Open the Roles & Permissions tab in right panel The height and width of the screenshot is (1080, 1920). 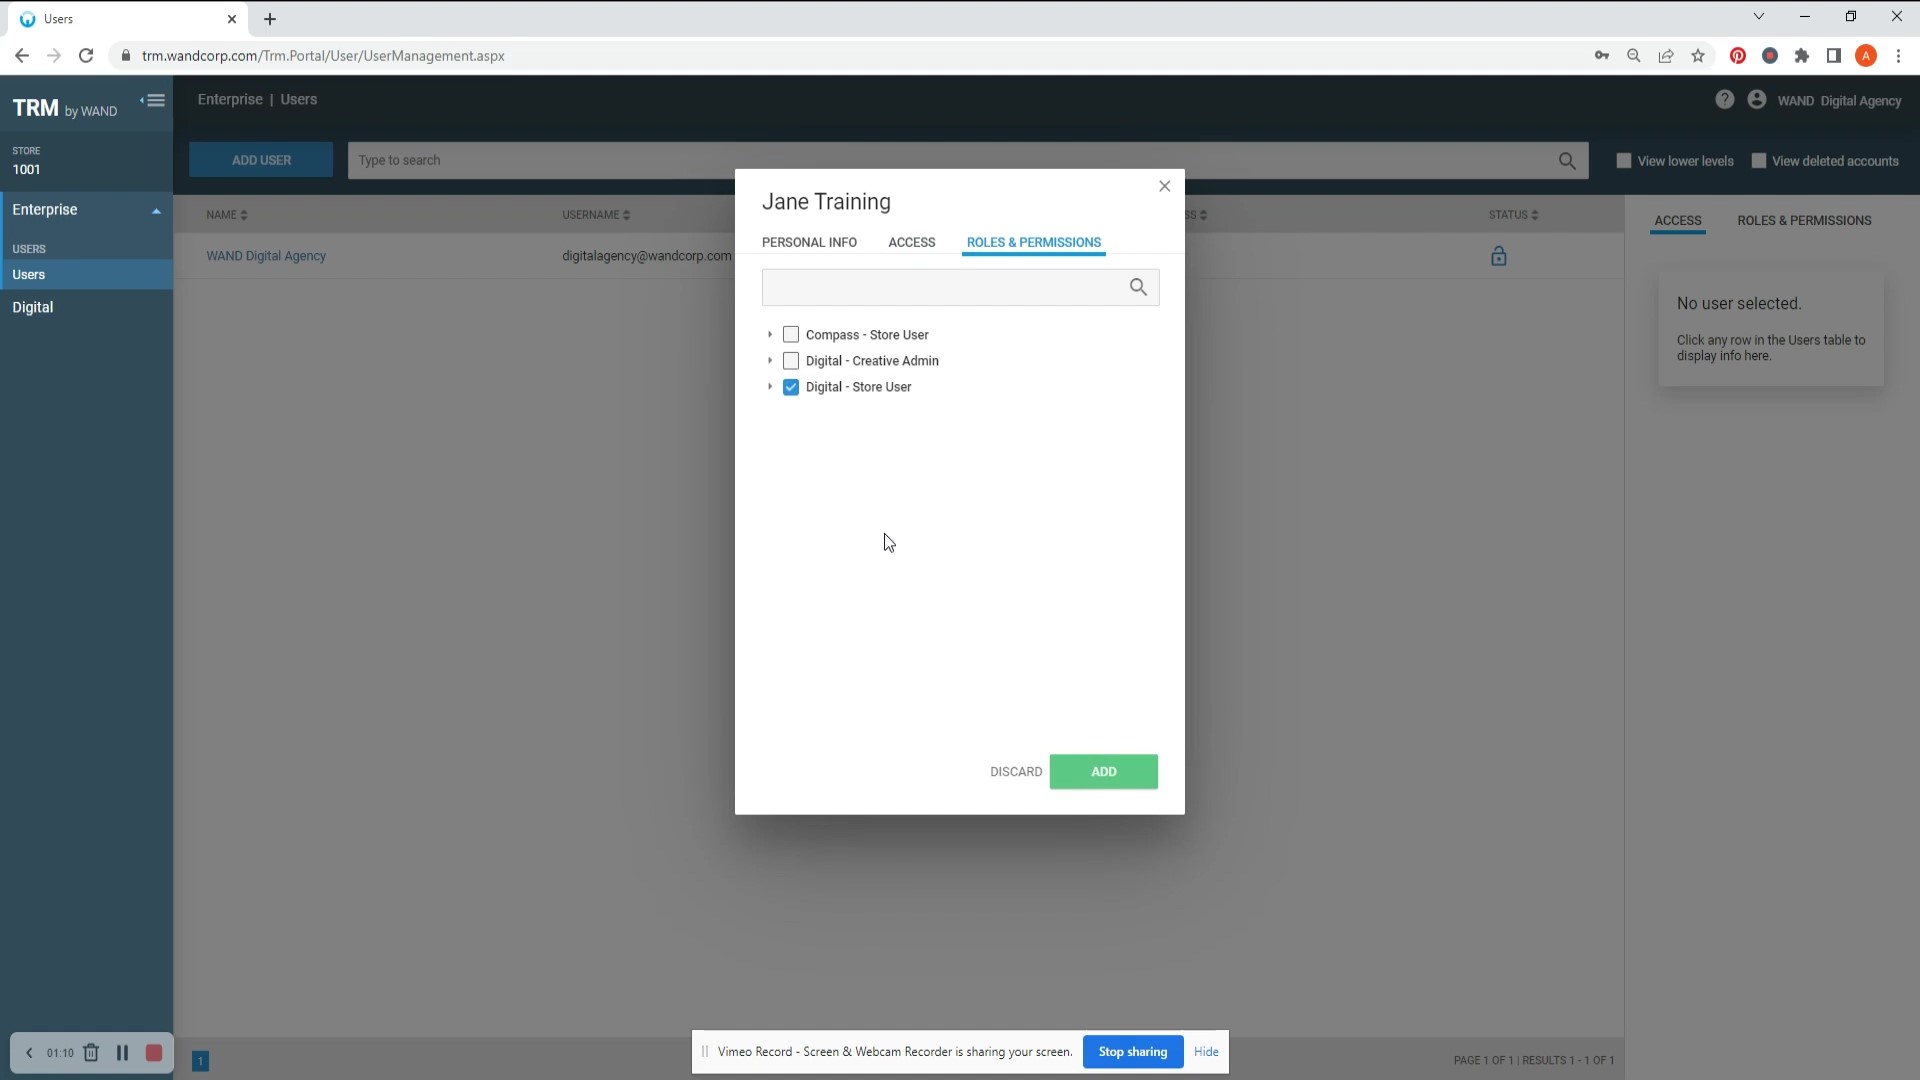(1804, 220)
